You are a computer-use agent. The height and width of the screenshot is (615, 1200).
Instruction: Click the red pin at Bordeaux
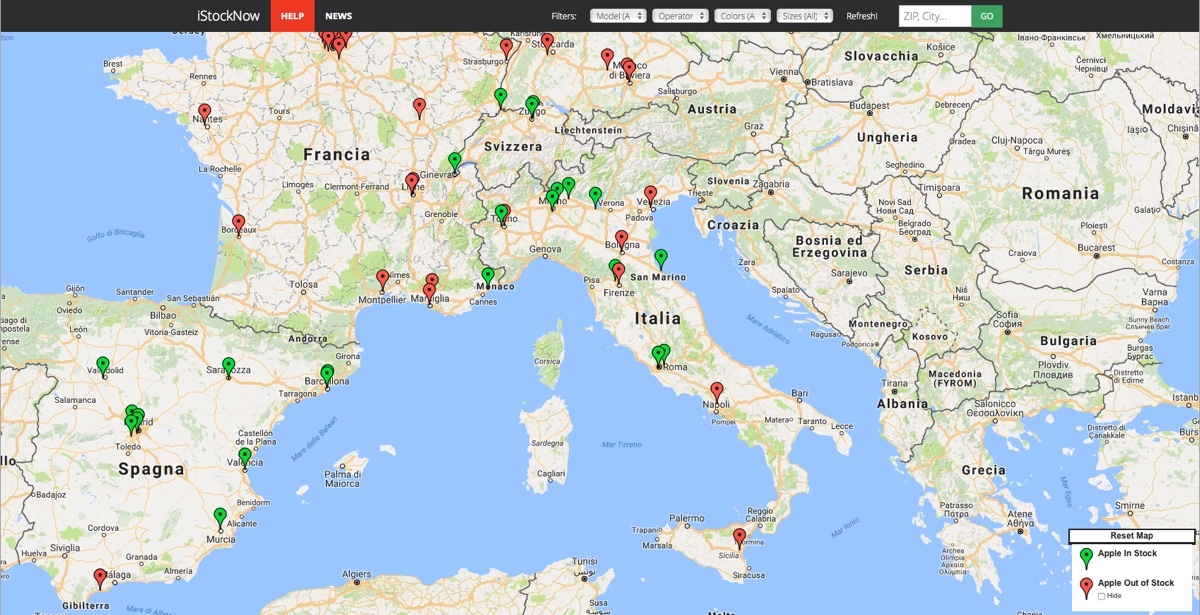(238, 224)
